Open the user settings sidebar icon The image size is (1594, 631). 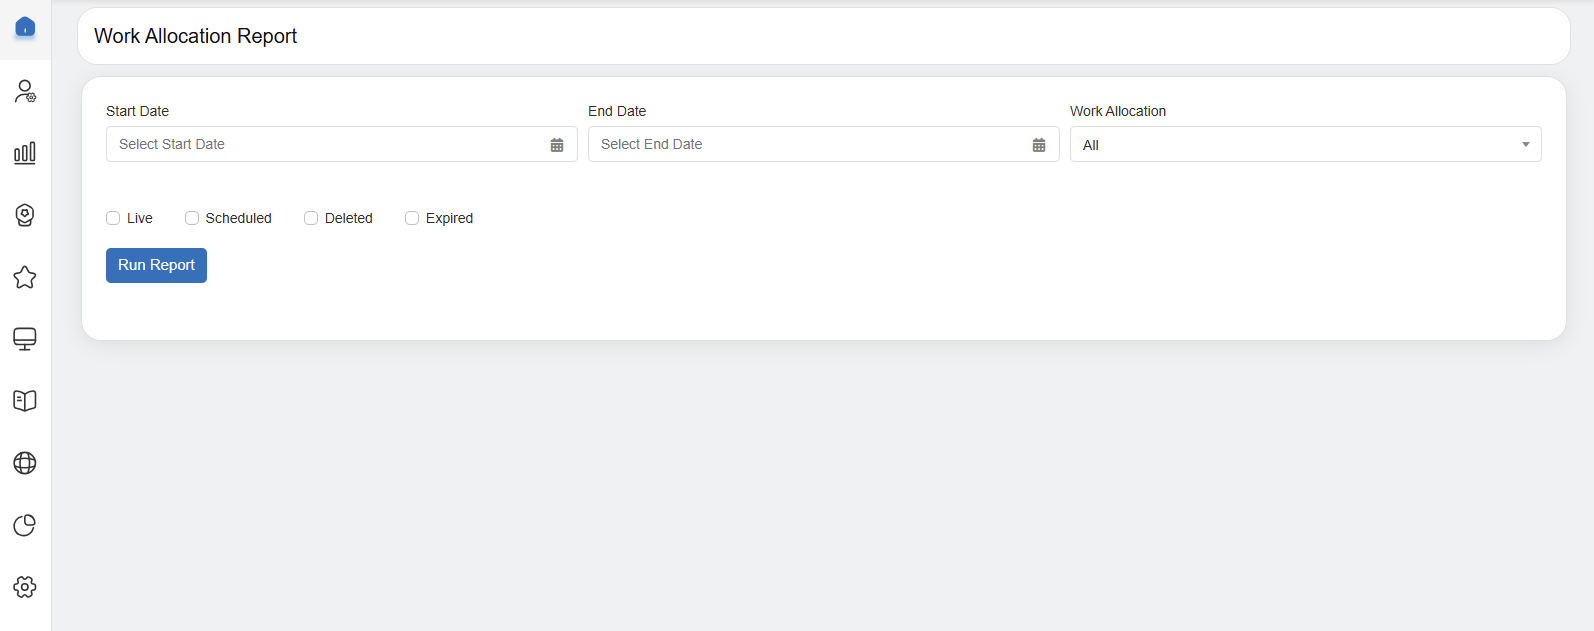25,91
